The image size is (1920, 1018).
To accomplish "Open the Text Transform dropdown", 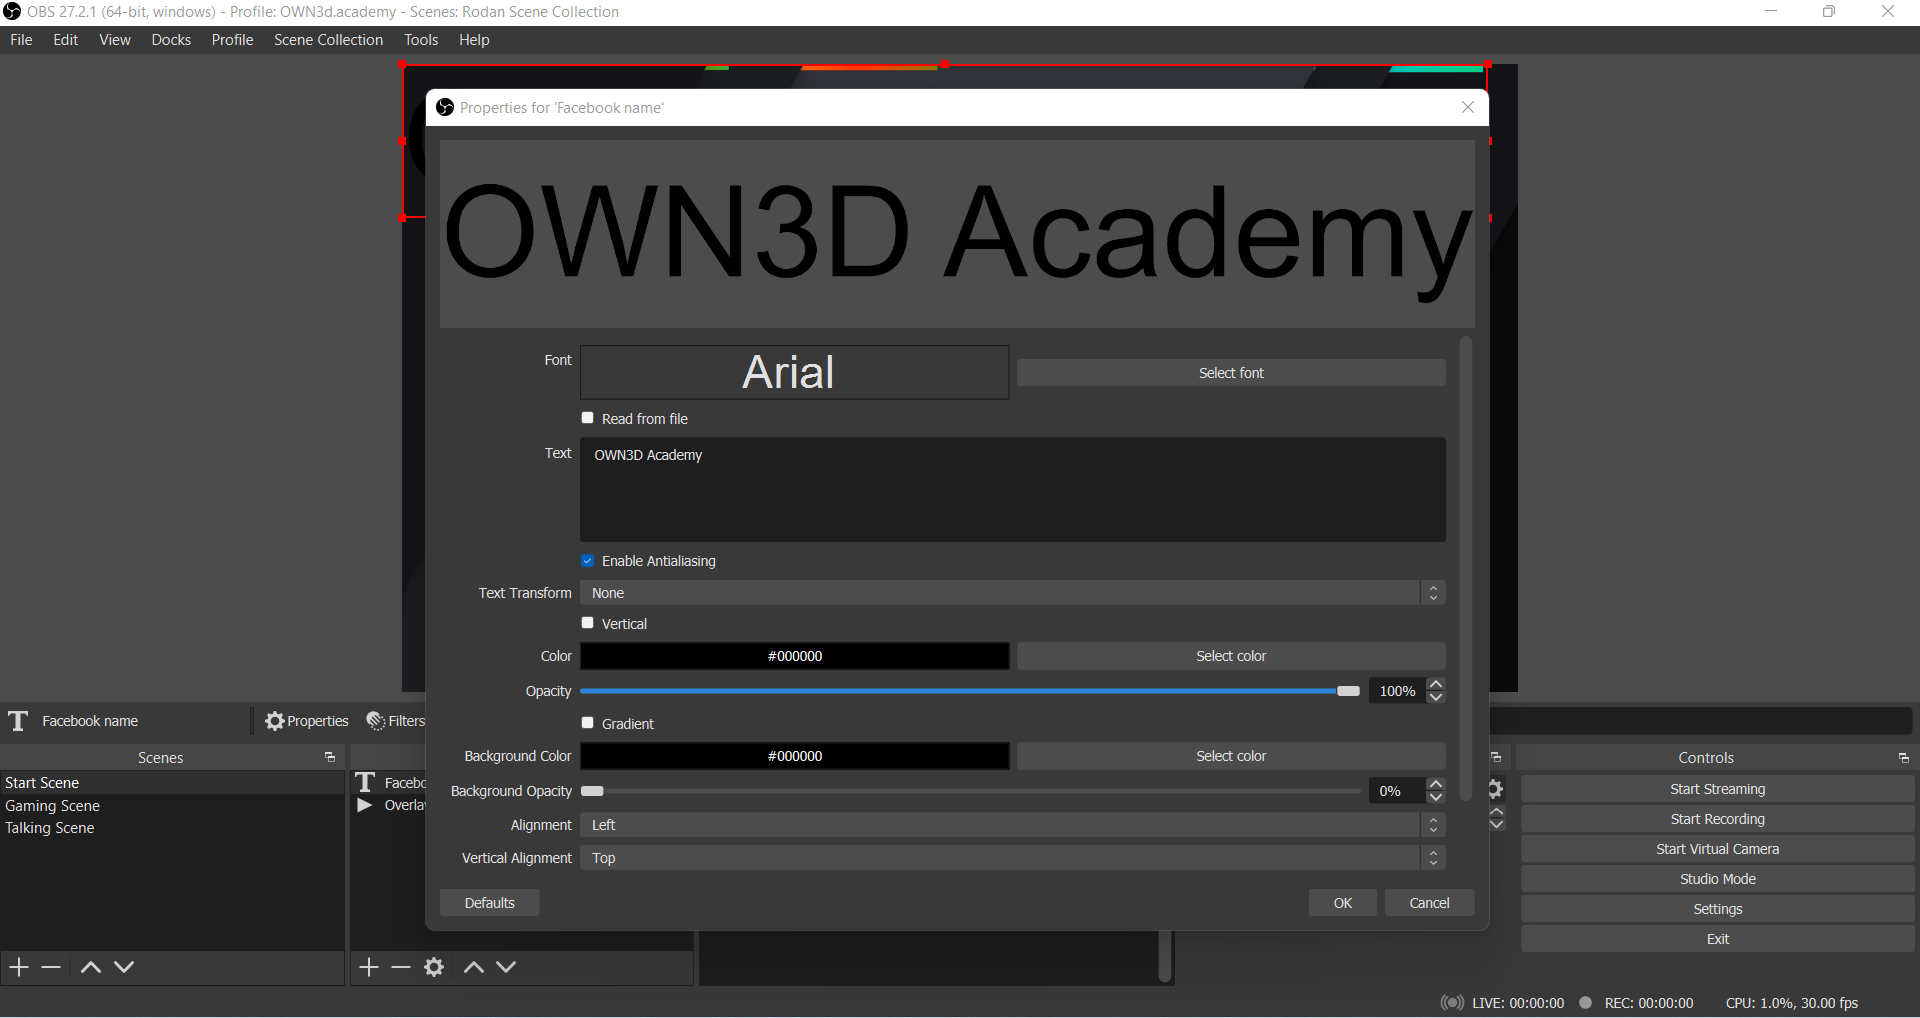I will click(x=1012, y=593).
